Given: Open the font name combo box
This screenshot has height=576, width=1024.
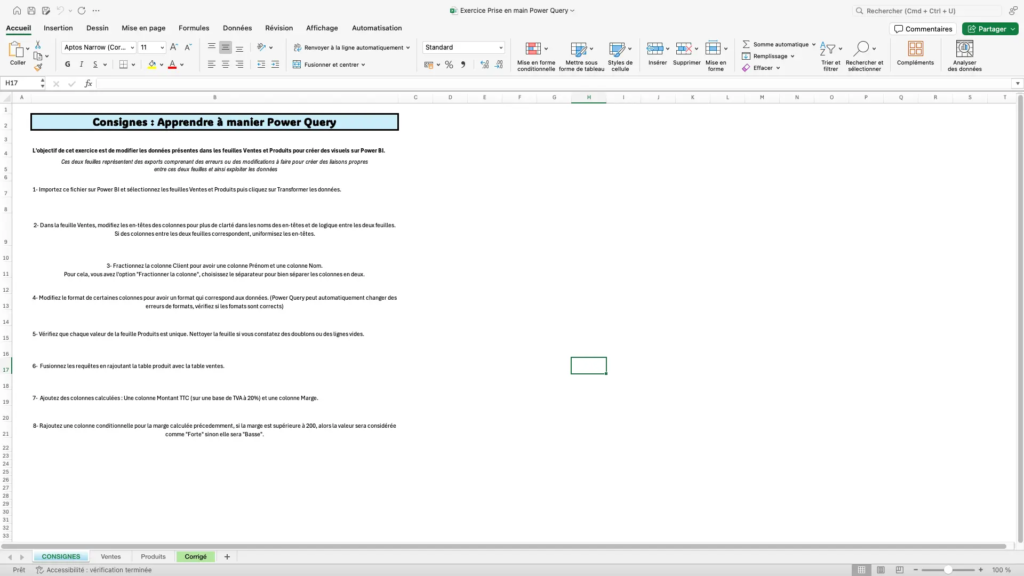Looking at the screenshot, I should click(x=99, y=47).
